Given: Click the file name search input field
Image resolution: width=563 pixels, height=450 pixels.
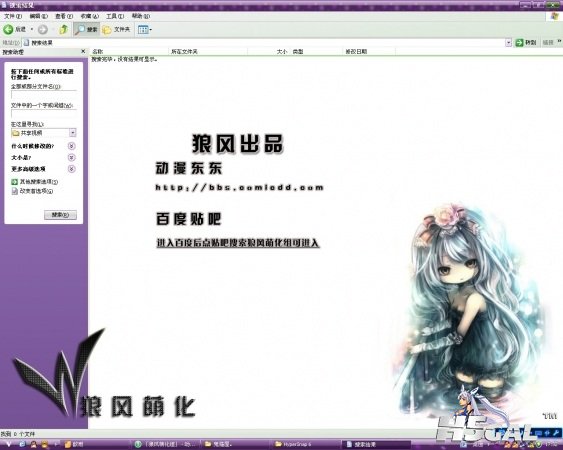Looking at the screenshot, I should pyautogui.click(x=43, y=94).
